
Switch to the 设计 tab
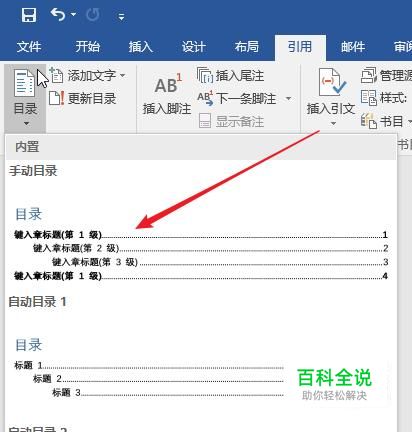pos(193,47)
